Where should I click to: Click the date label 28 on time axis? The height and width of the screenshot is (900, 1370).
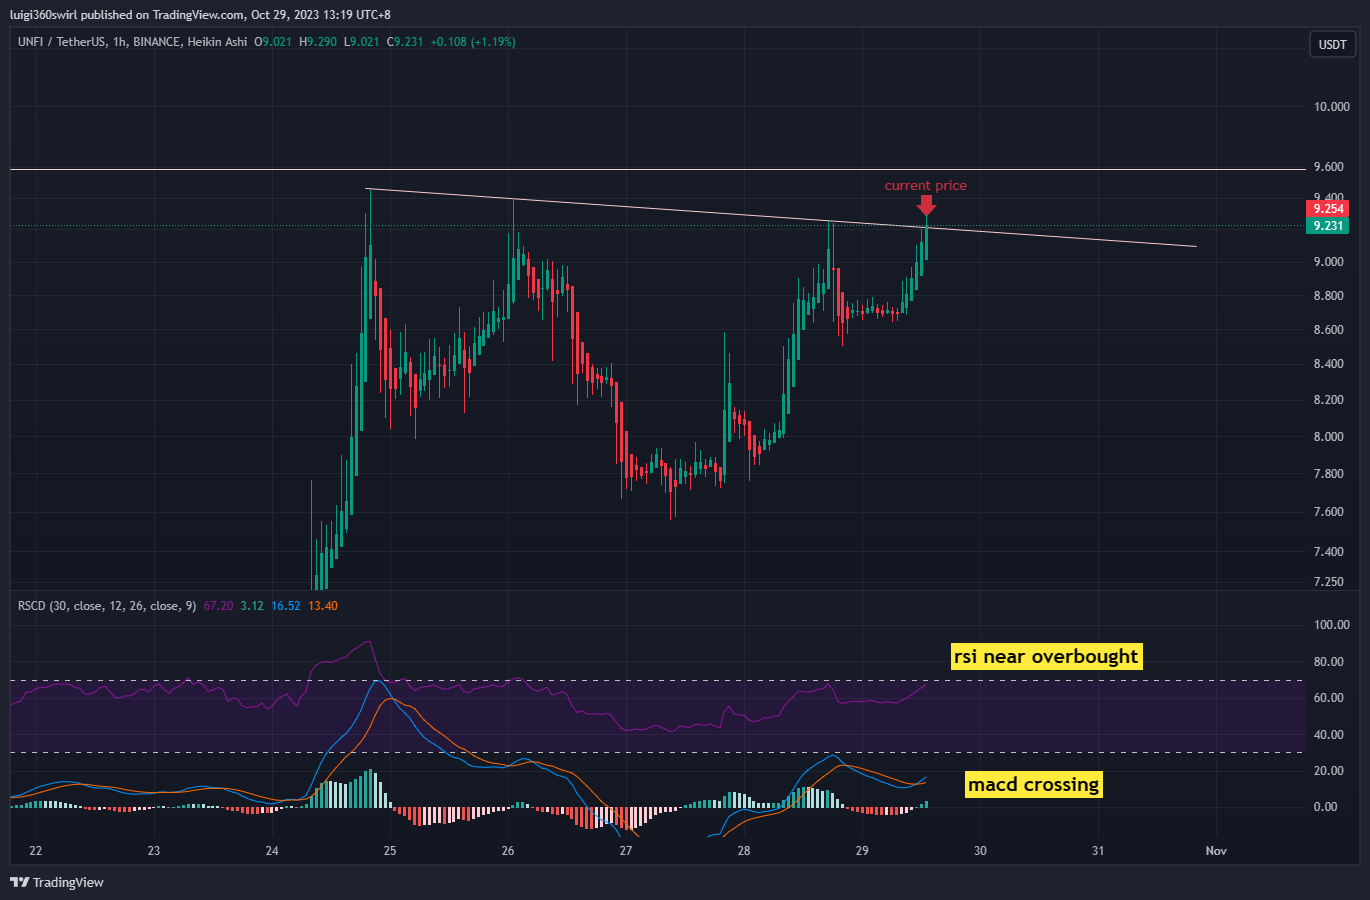744,851
